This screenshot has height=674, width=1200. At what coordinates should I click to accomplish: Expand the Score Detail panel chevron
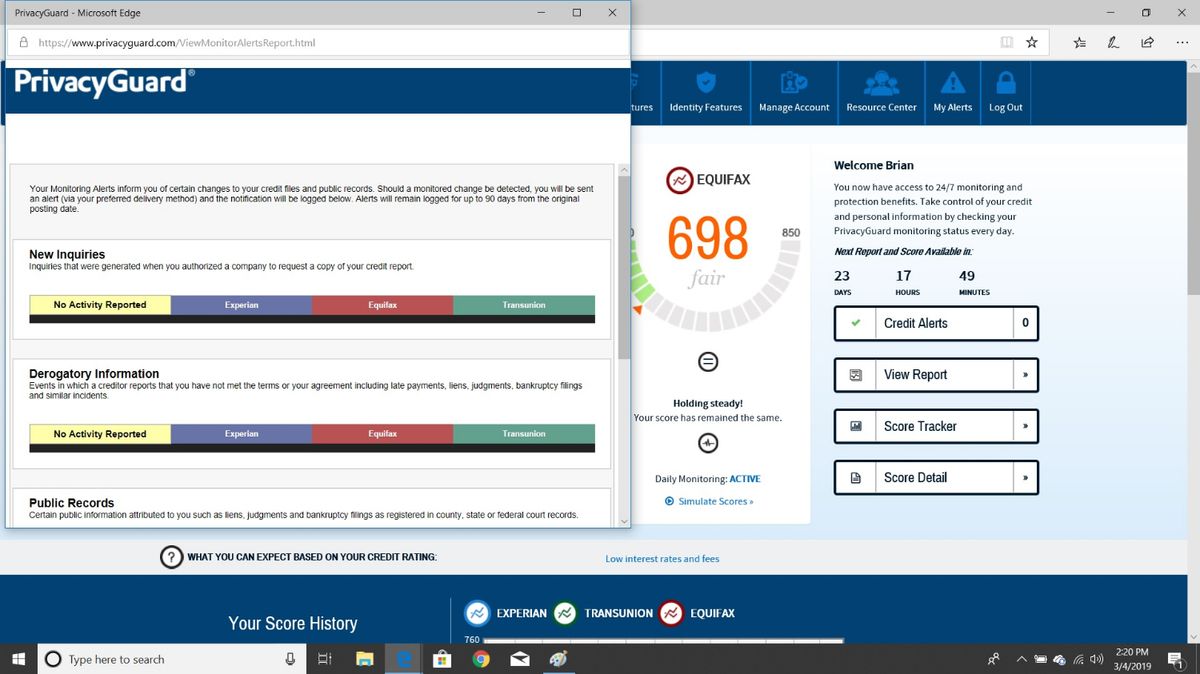[1024, 477]
